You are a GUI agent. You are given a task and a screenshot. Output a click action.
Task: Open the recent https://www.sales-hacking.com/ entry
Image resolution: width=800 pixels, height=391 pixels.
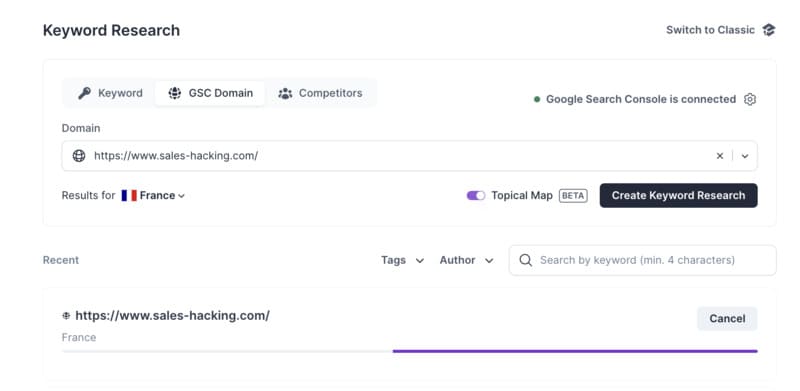coord(172,316)
